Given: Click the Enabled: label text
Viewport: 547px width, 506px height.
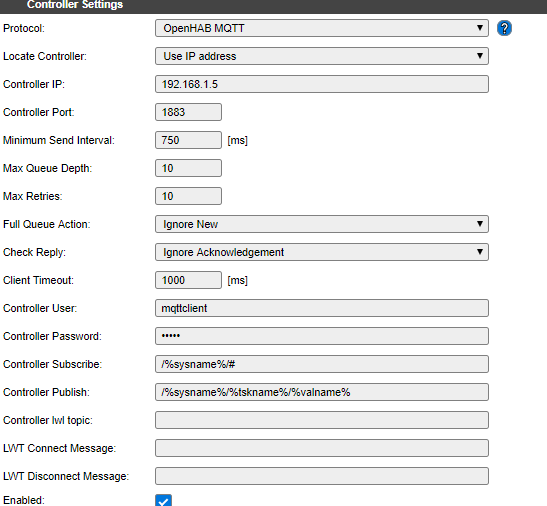Looking at the screenshot, I should click(24, 500).
